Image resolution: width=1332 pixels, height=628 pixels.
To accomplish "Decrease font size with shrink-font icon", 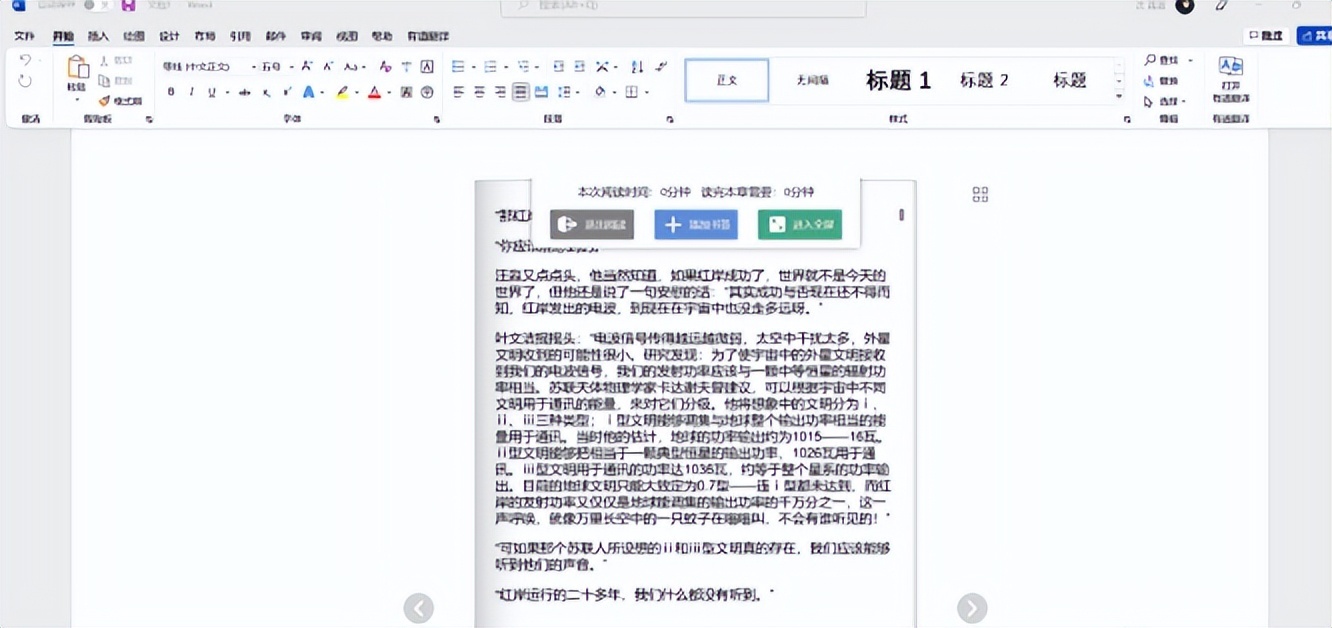I will coord(326,67).
